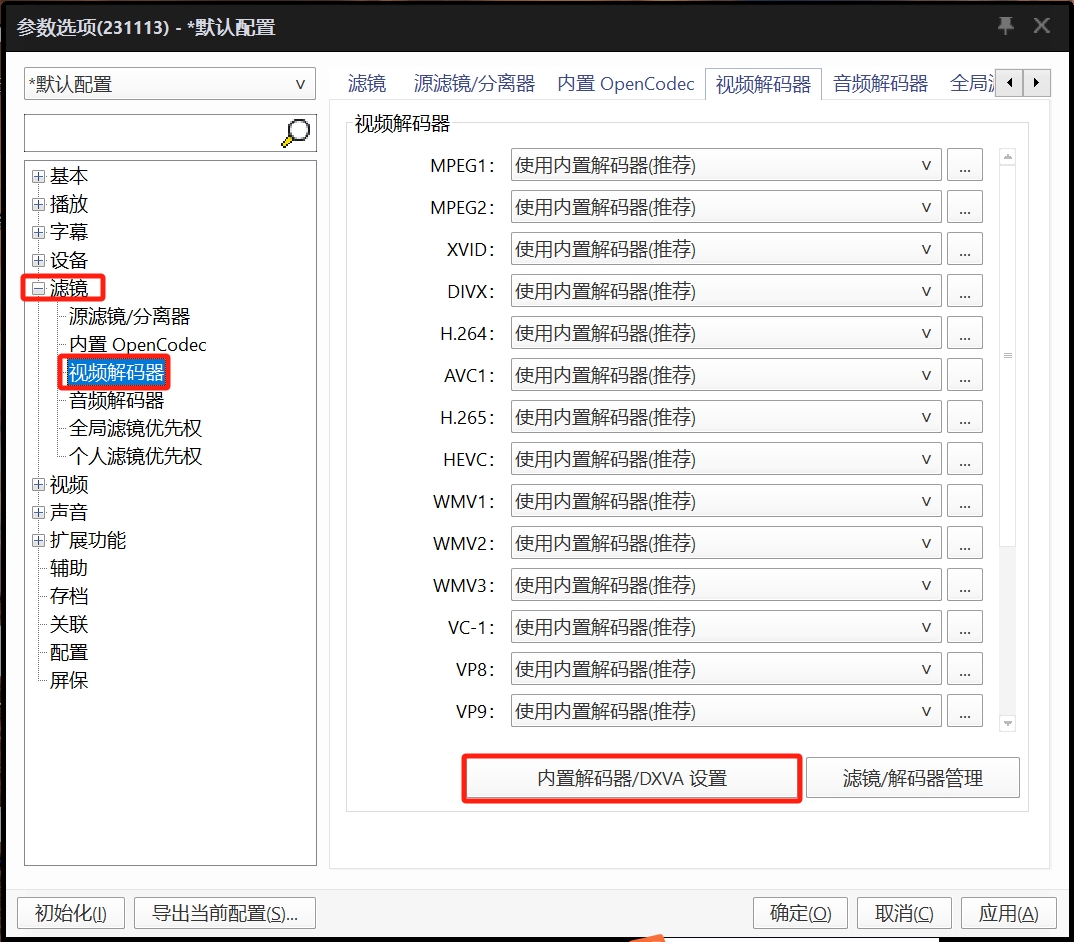Image resolution: width=1074 pixels, height=942 pixels.
Task: Open the XVID decoder dropdown
Action: pyautogui.click(x=726, y=249)
